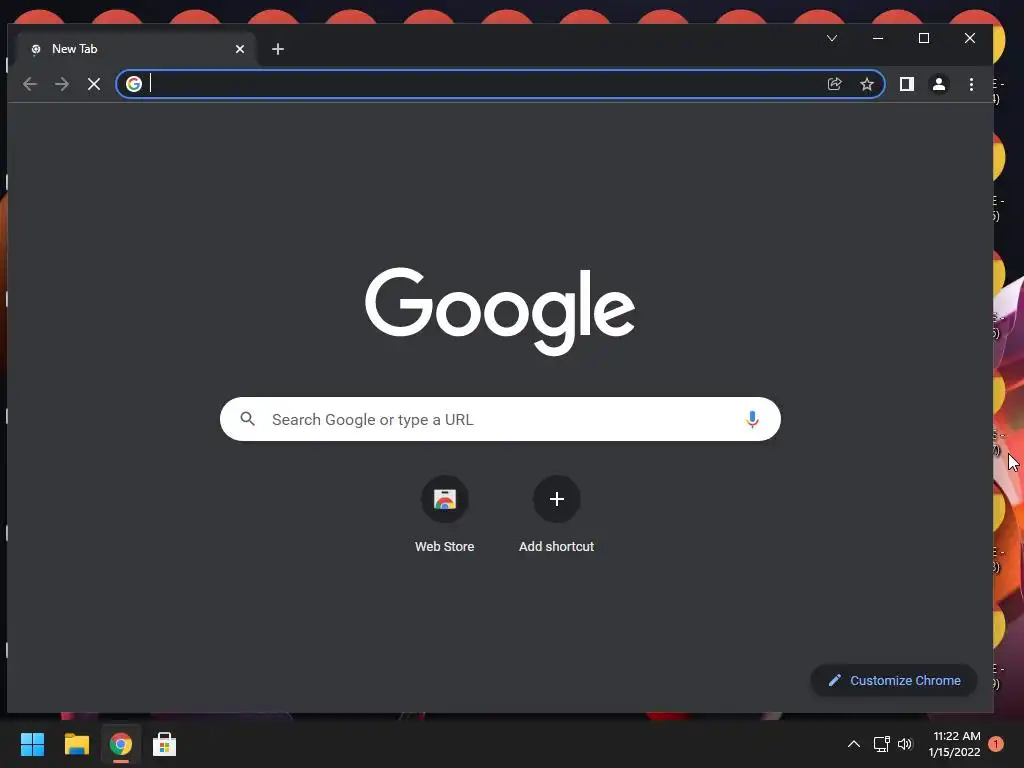Toggle the side panel icon

pos(906,84)
